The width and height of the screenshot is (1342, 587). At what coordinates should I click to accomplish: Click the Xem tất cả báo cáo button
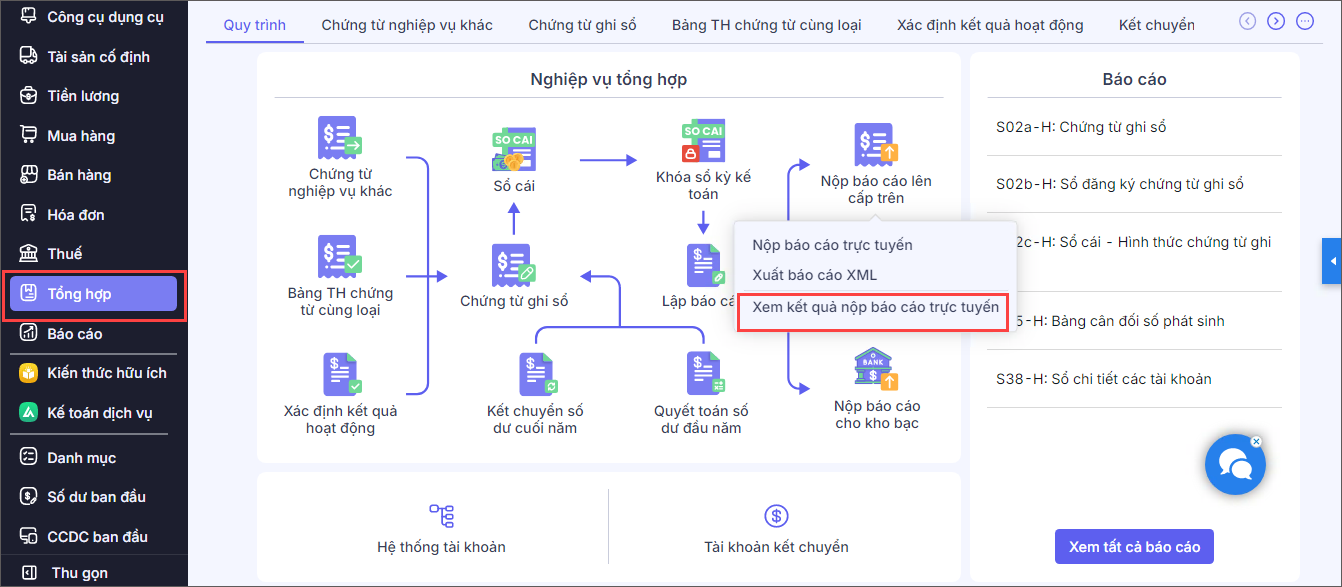(x=1134, y=547)
